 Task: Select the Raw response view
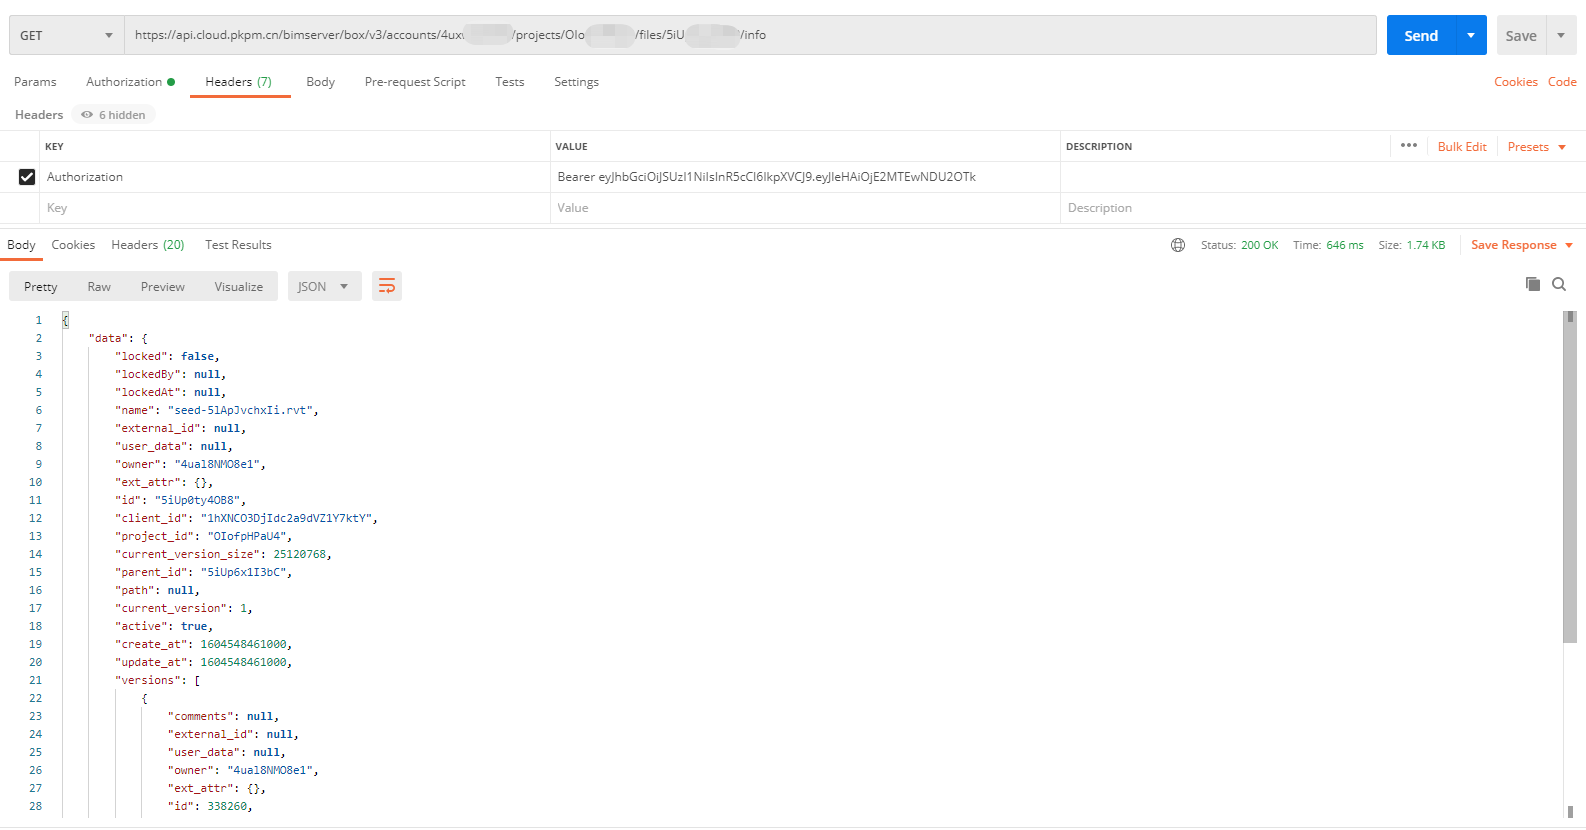pos(99,287)
